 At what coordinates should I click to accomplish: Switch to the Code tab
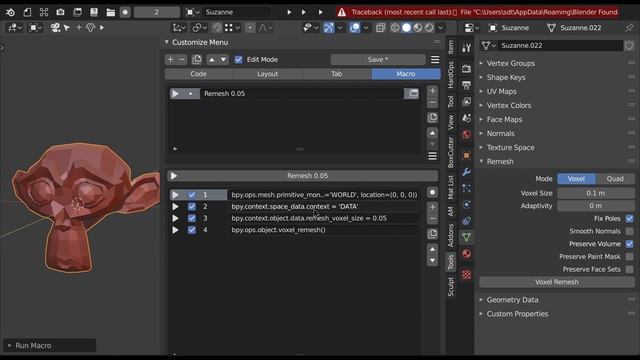(x=198, y=74)
